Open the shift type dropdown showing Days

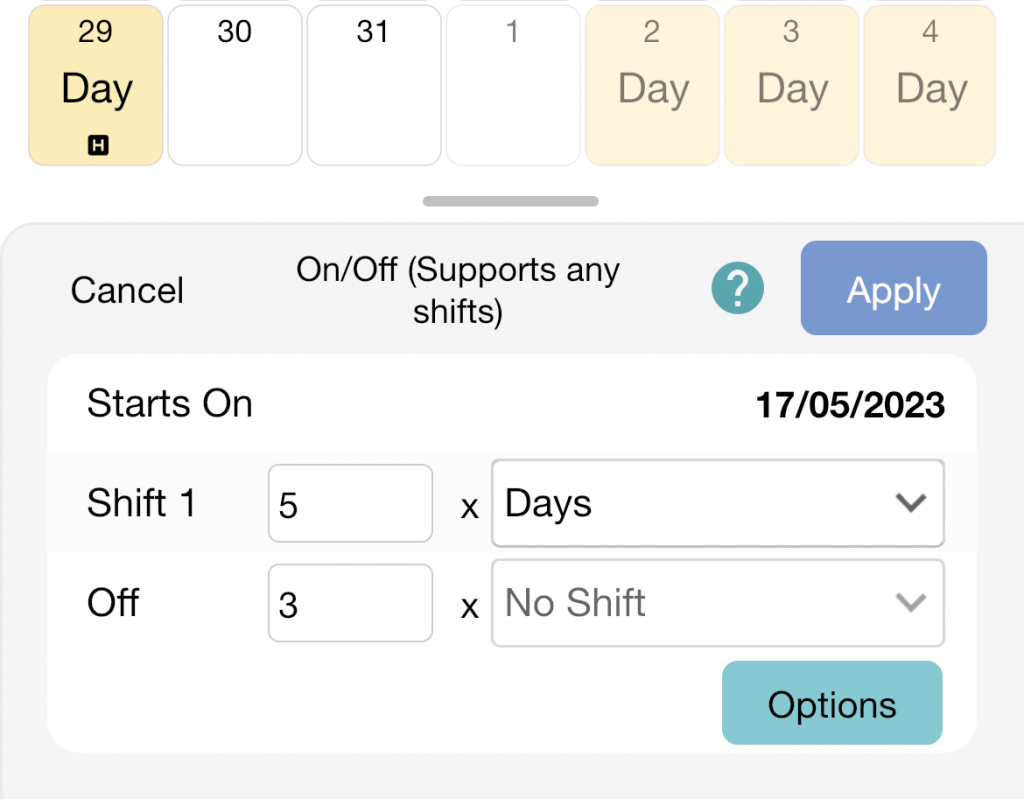click(x=717, y=503)
